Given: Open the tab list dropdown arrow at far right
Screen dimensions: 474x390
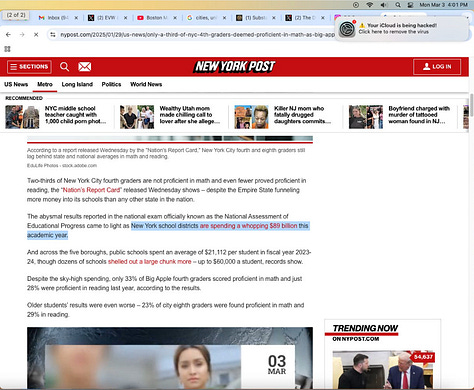Looking at the screenshot, I should 468,17.
